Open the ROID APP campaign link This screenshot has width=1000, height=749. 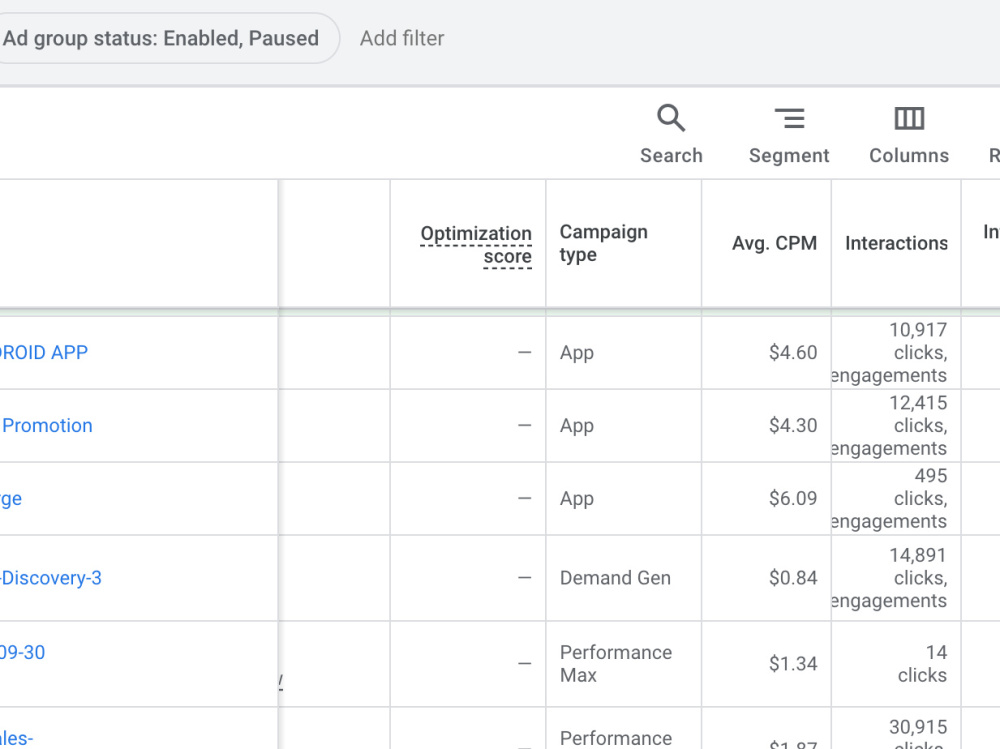(43, 352)
